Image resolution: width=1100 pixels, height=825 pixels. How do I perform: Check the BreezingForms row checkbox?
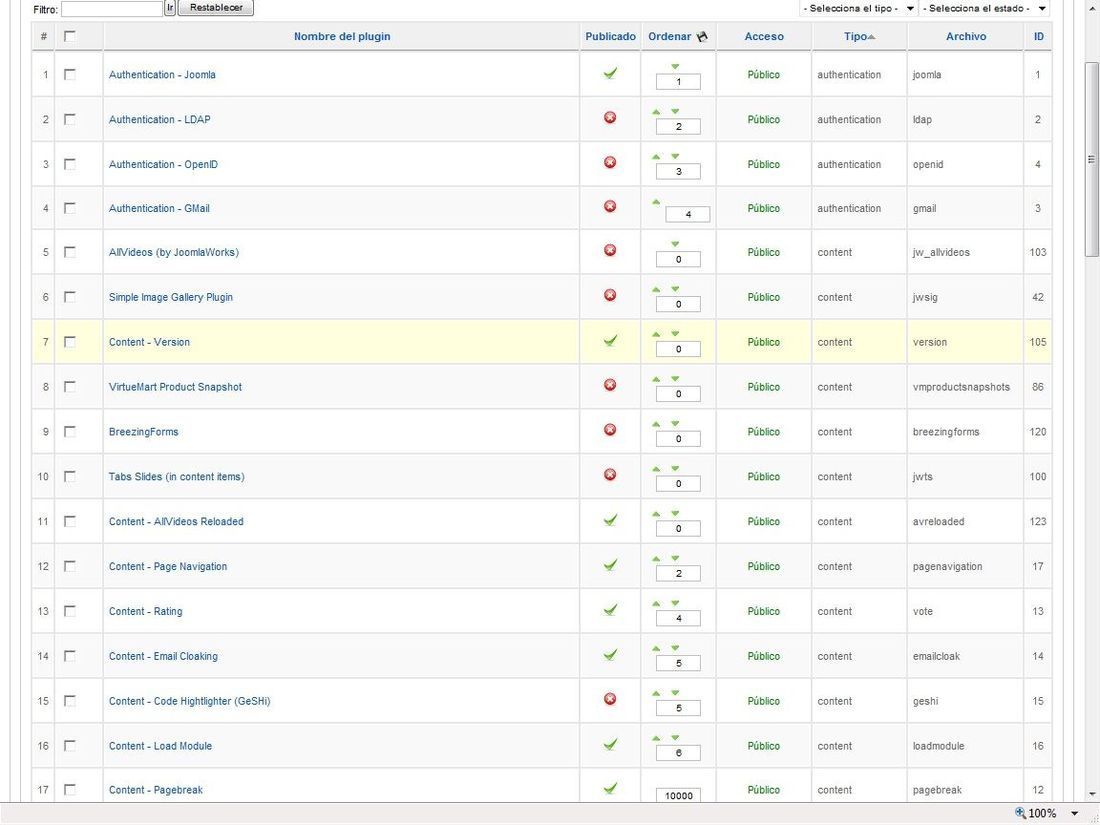69,431
